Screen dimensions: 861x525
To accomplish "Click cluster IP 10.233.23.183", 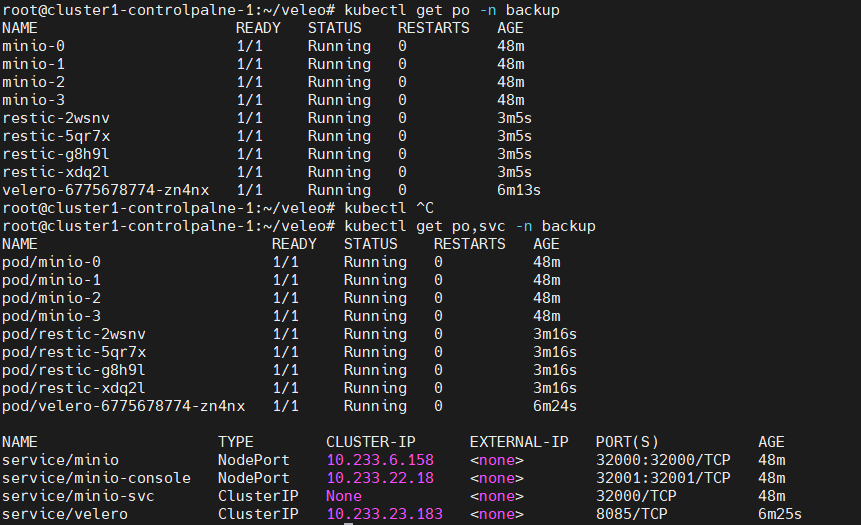I will (384, 514).
